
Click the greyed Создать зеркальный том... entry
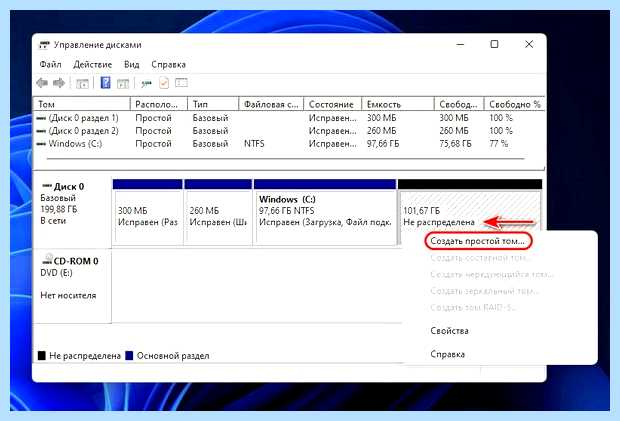coord(484,291)
